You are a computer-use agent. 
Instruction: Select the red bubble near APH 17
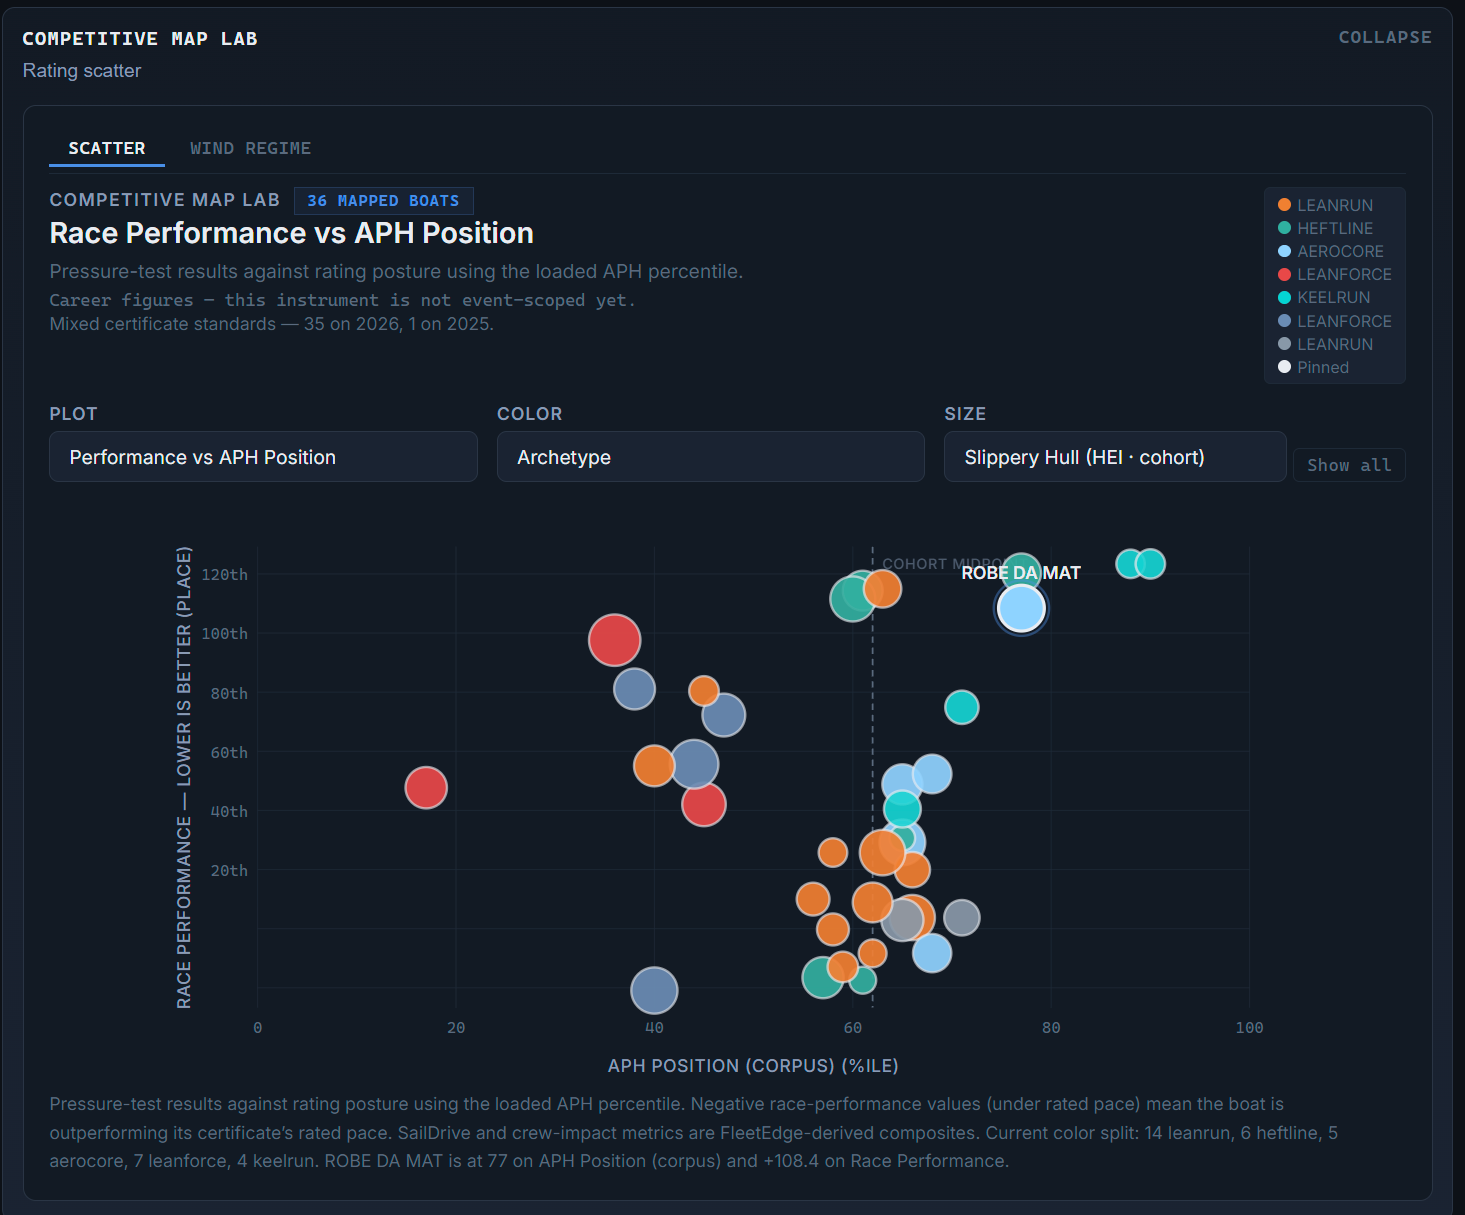tap(426, 788)
